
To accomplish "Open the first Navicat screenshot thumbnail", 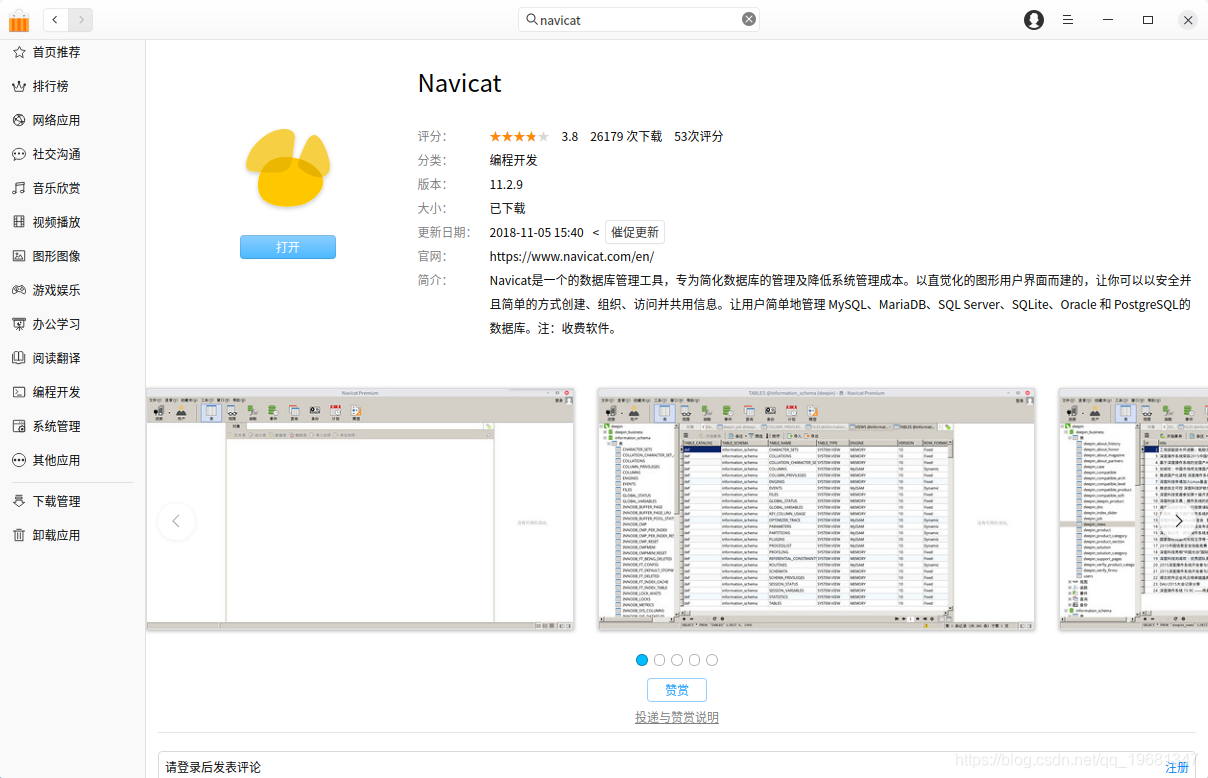I will point(360,509).
